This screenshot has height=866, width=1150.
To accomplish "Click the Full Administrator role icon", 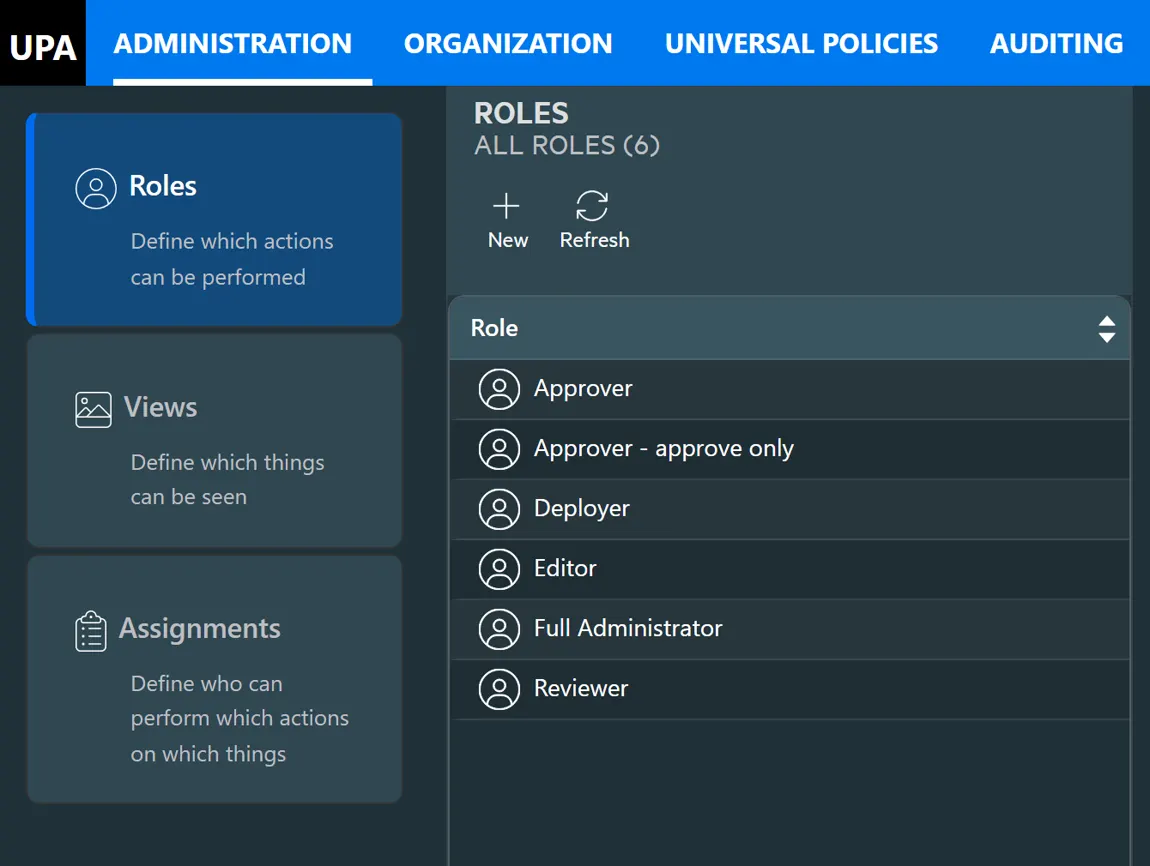I will click(499, 629).
